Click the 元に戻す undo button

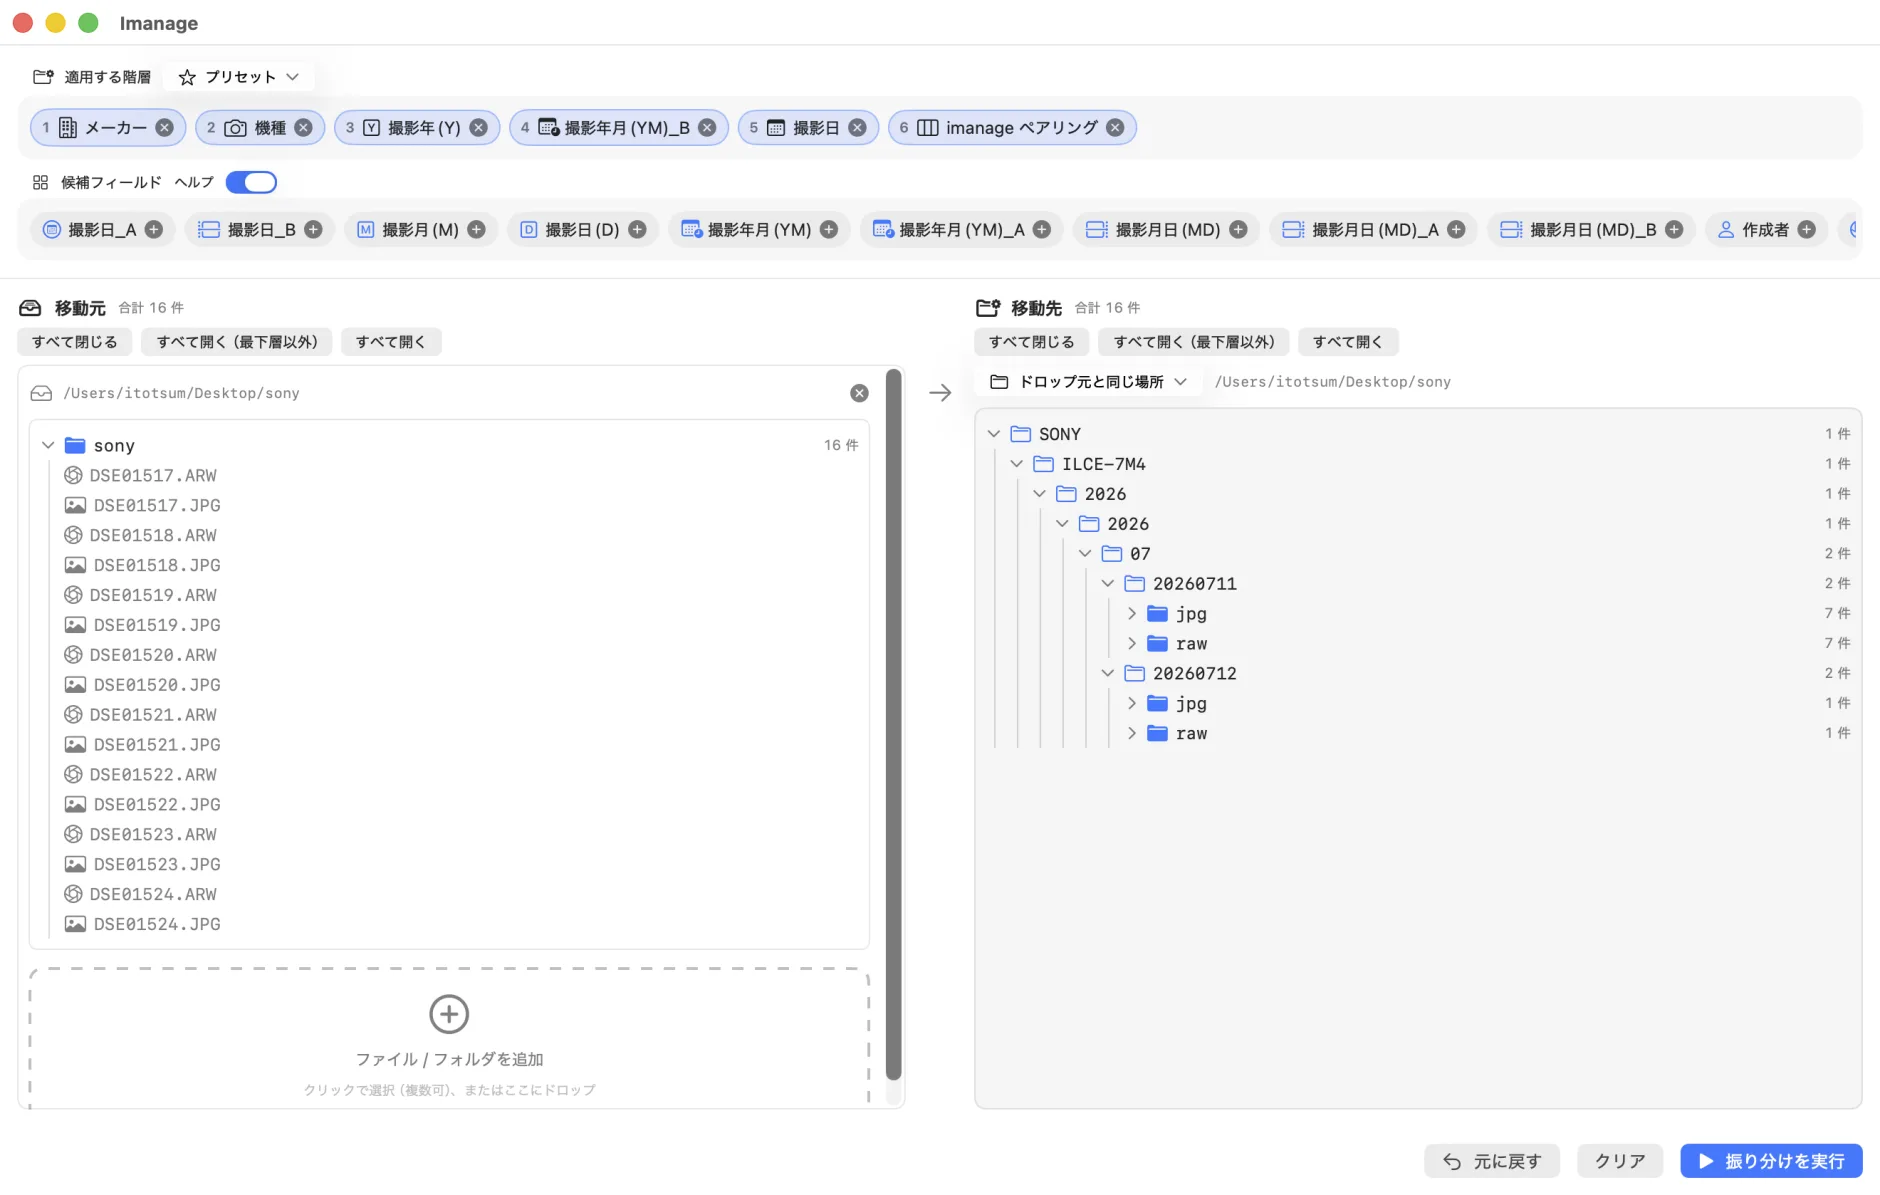click(1491, 1161)
